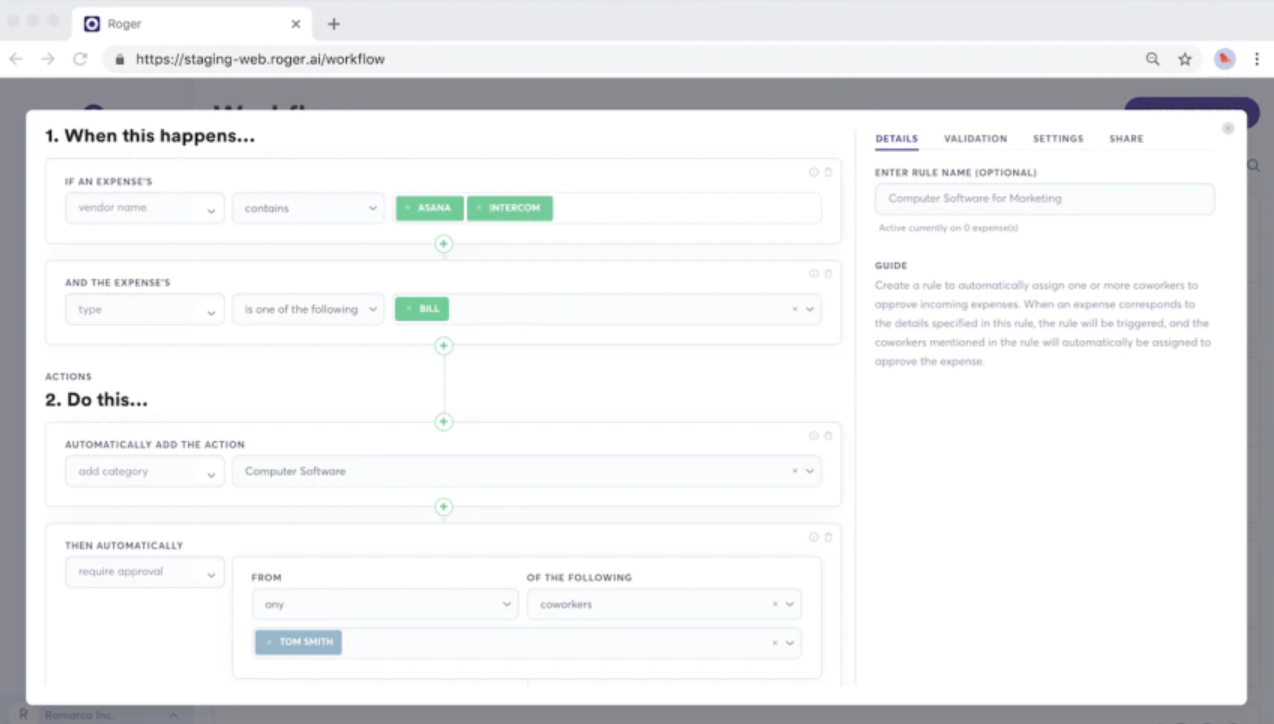Switch to the Share tab

tap(1126, 139)
